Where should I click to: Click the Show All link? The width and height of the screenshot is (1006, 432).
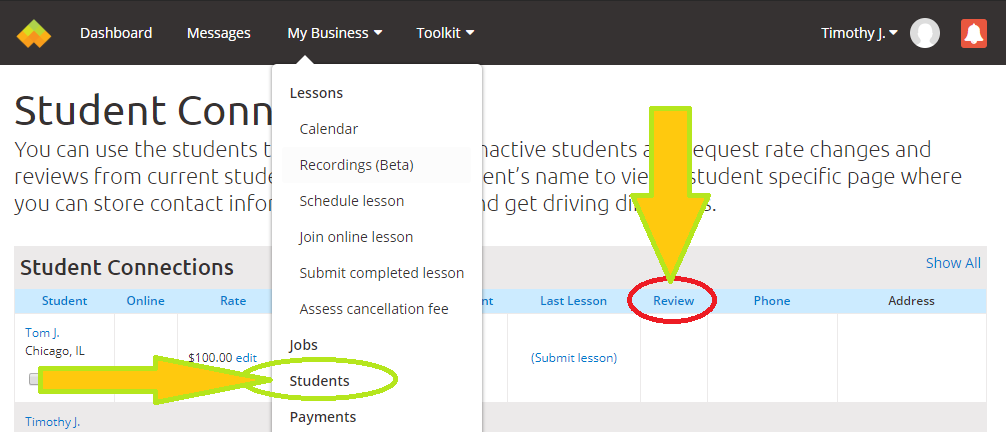[x=952, y=263]
